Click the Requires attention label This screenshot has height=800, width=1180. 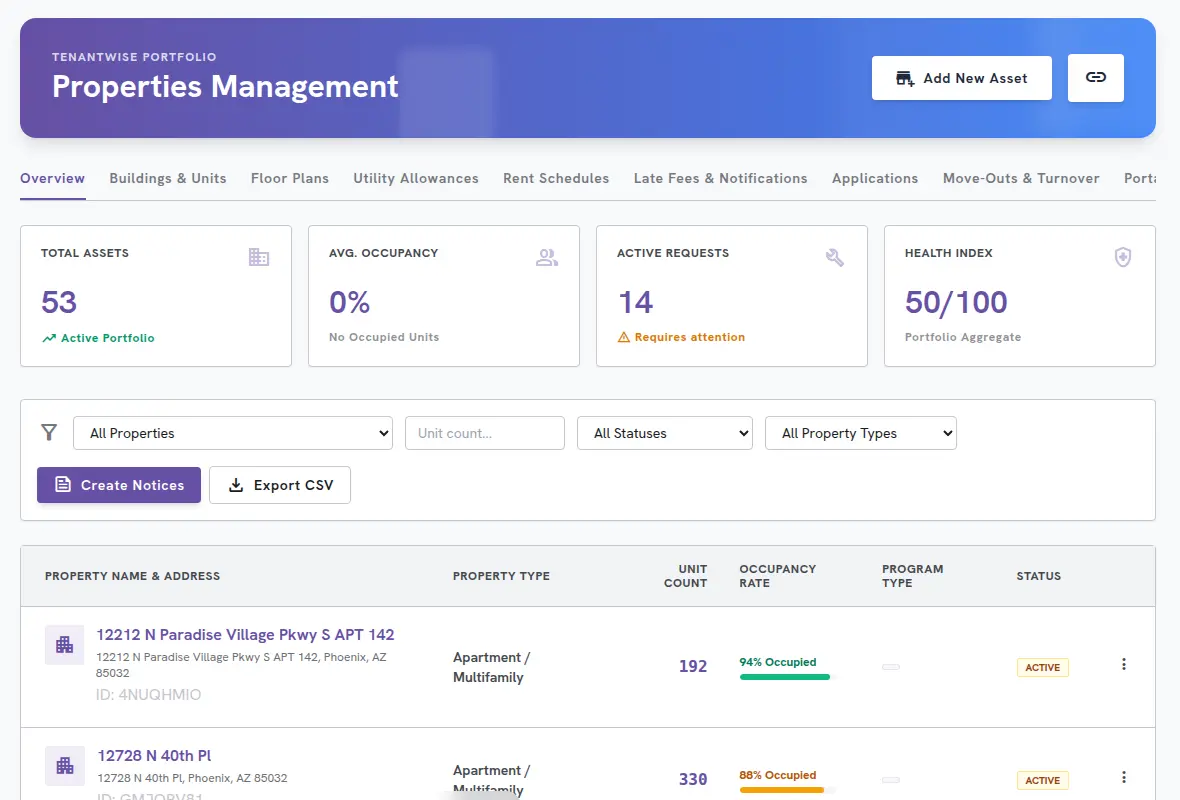click(689, 337)
